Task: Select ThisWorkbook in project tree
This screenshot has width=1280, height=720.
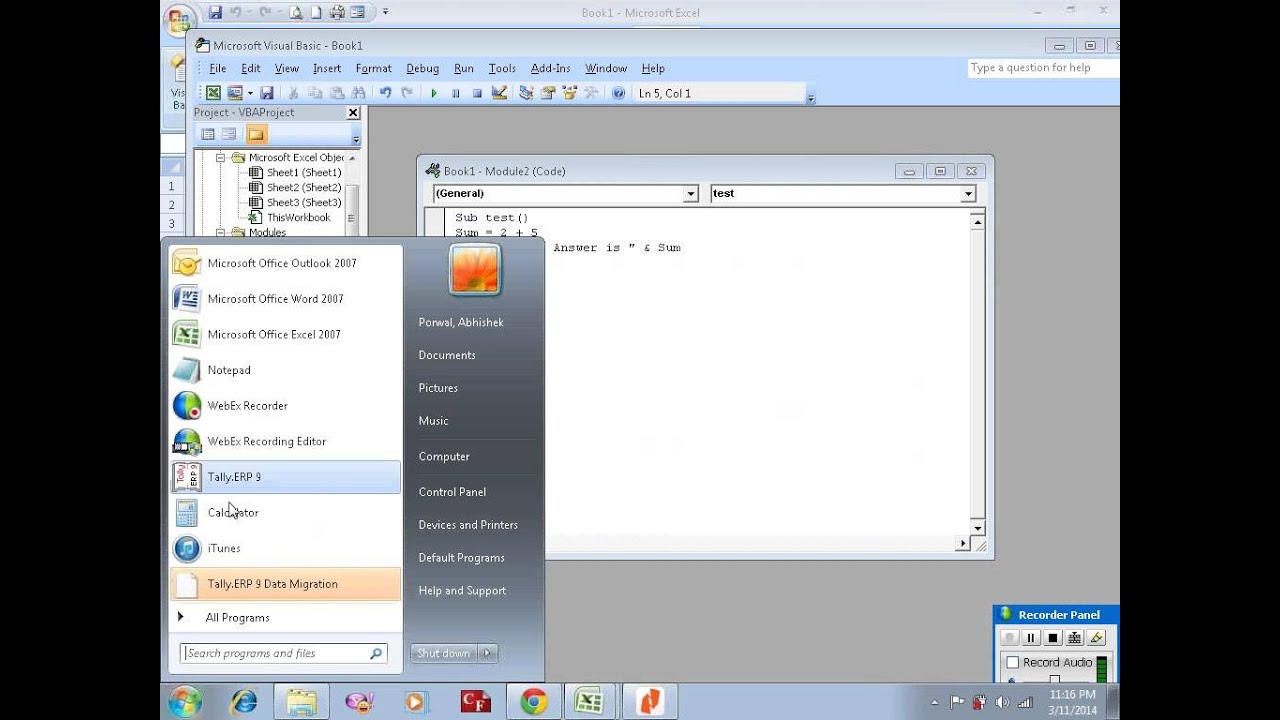Action: [x=298, y=217]
